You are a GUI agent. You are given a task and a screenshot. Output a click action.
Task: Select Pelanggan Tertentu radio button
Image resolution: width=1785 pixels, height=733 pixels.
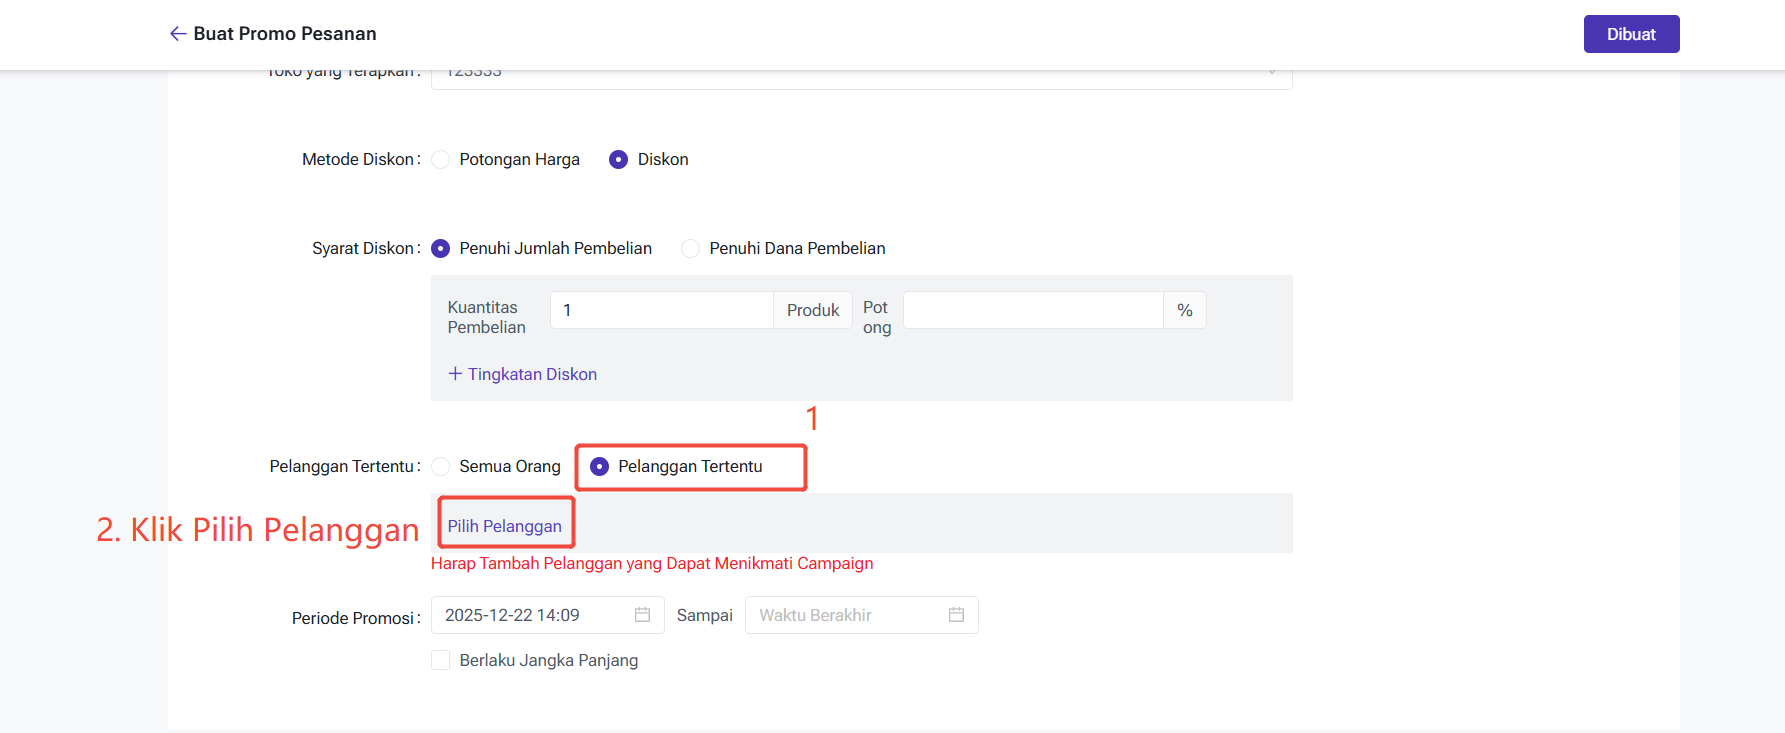tap(600, 467)
